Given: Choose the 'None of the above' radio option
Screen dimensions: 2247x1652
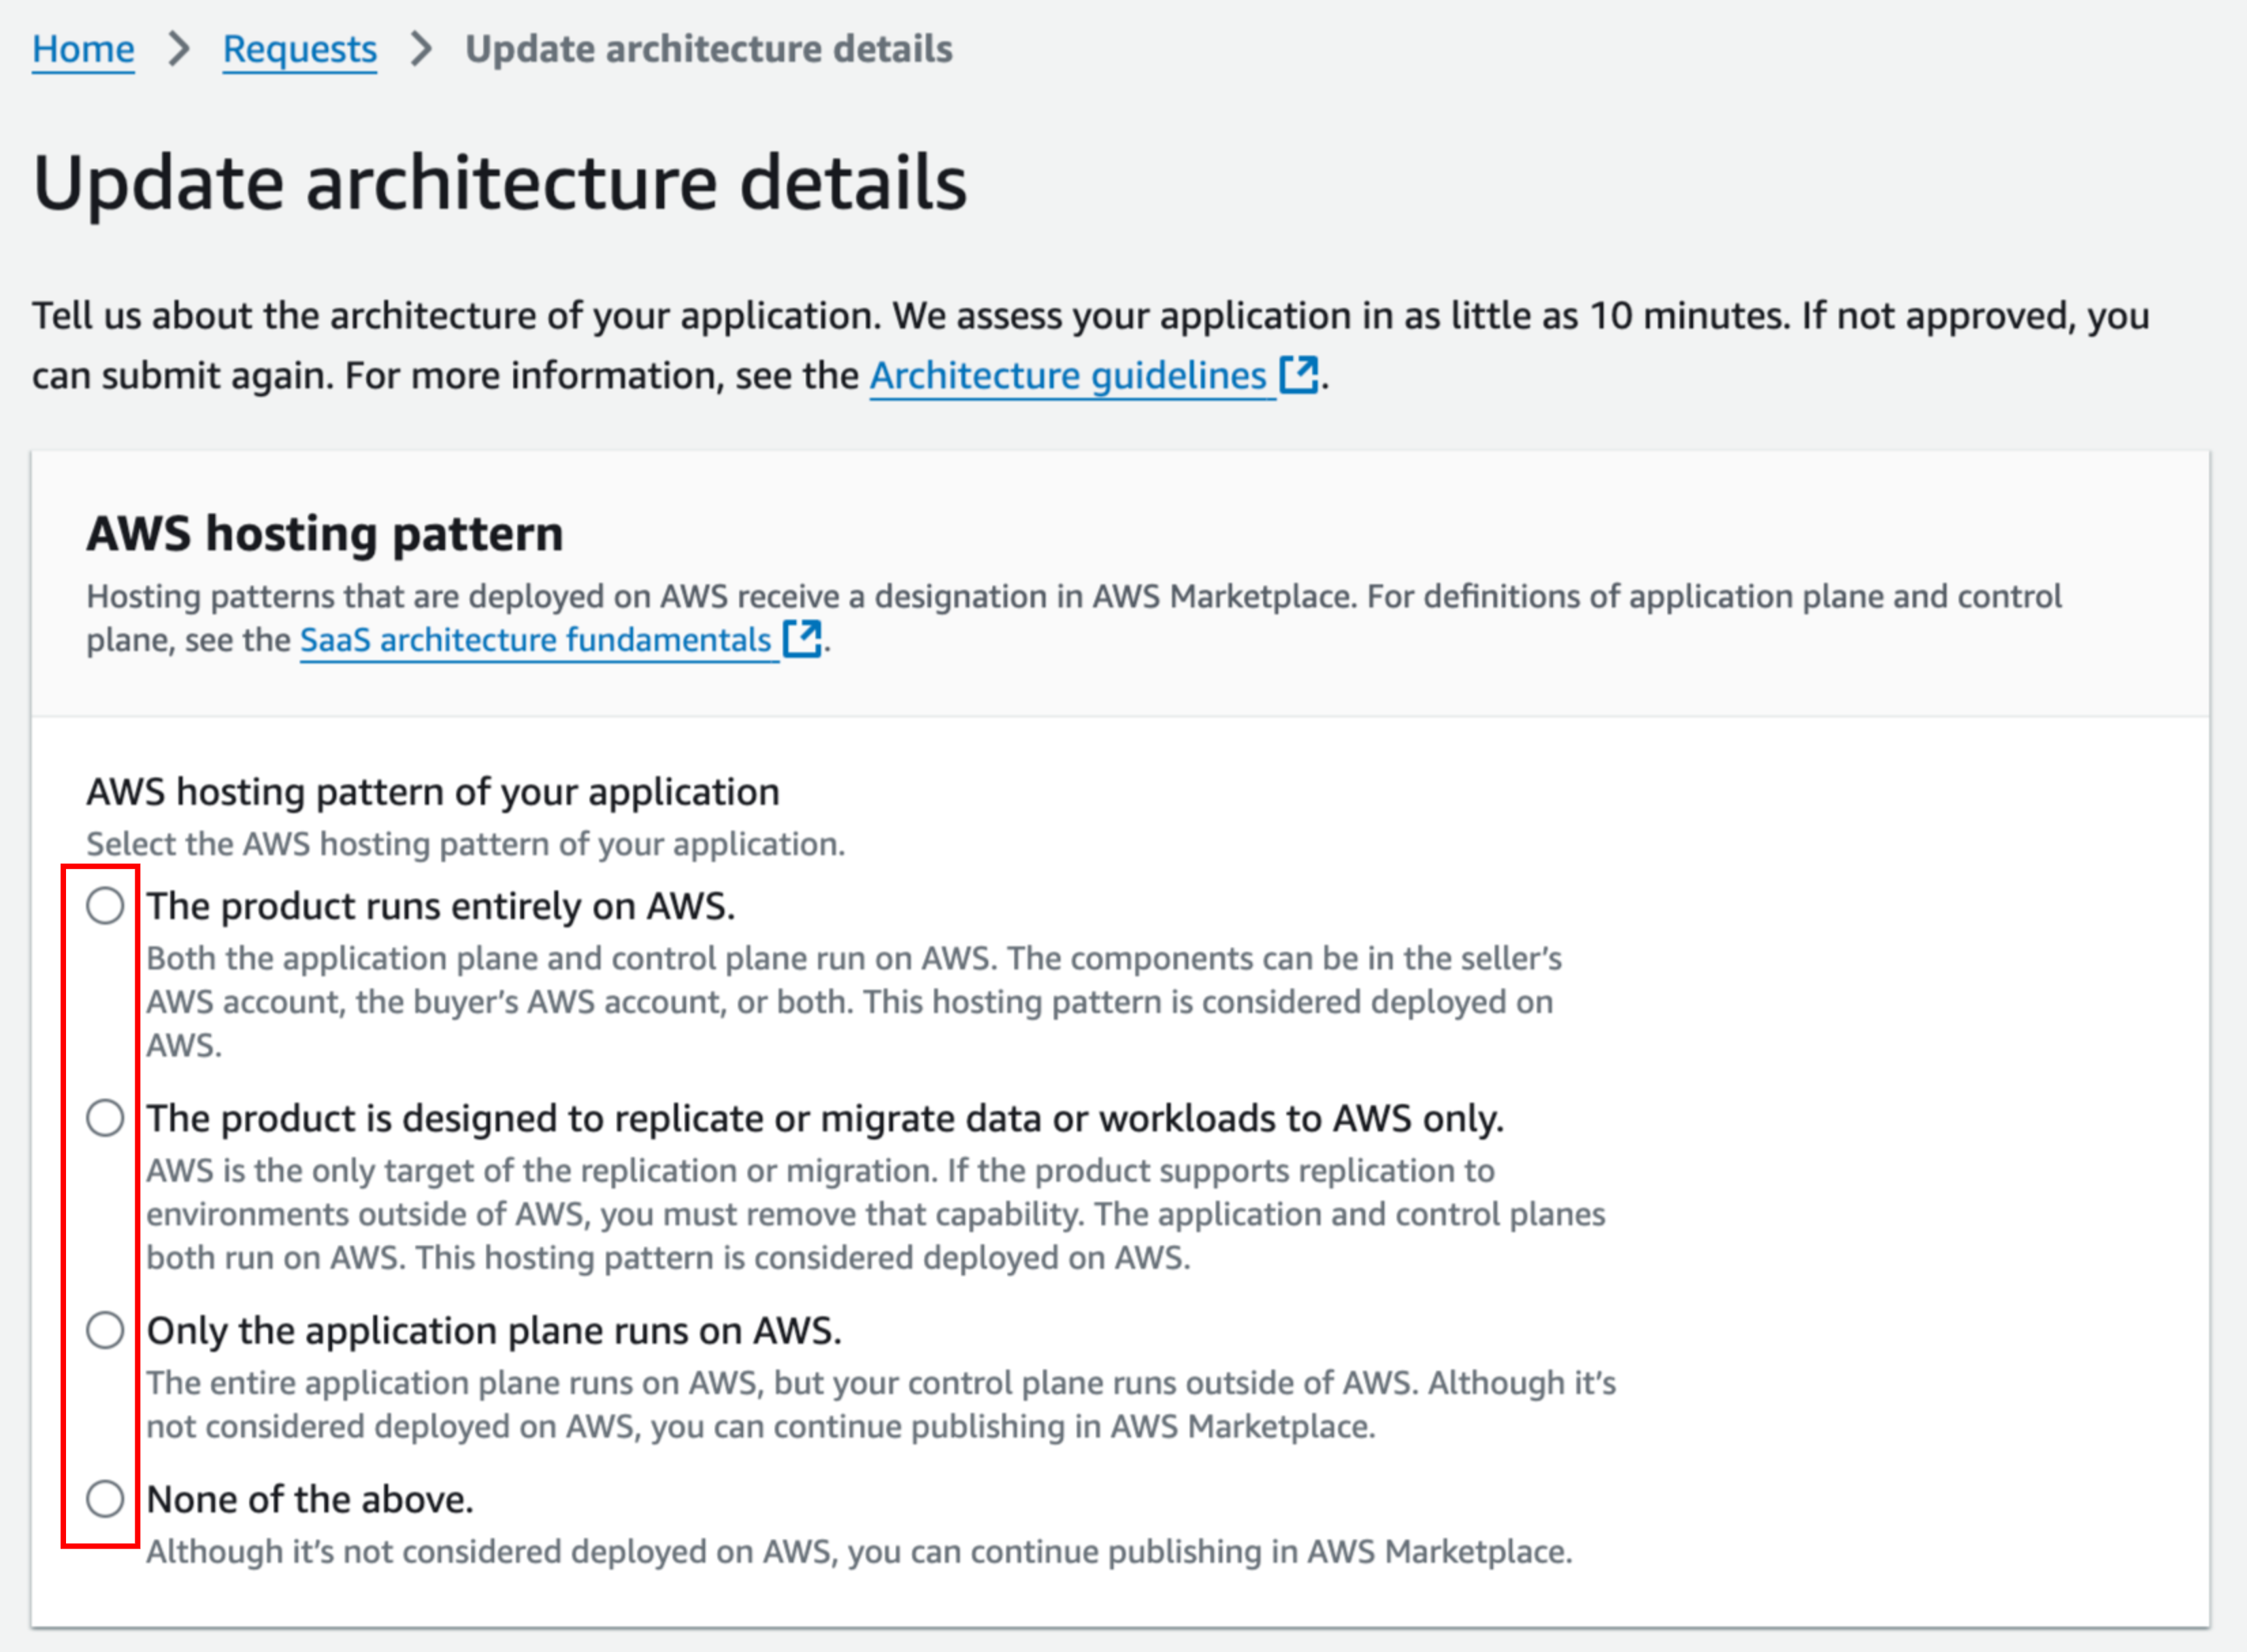Looking at the screenshot, I should point(105,1500).
